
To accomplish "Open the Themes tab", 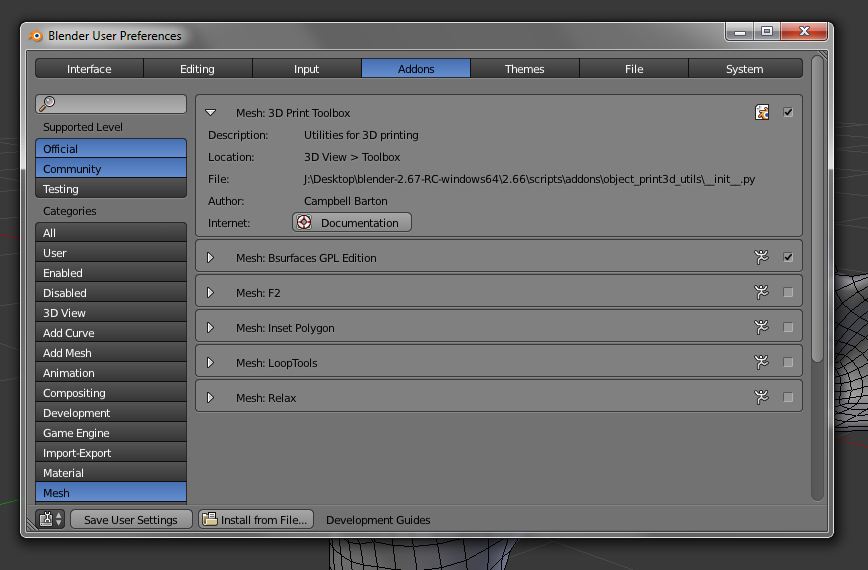I will (525, 69).
